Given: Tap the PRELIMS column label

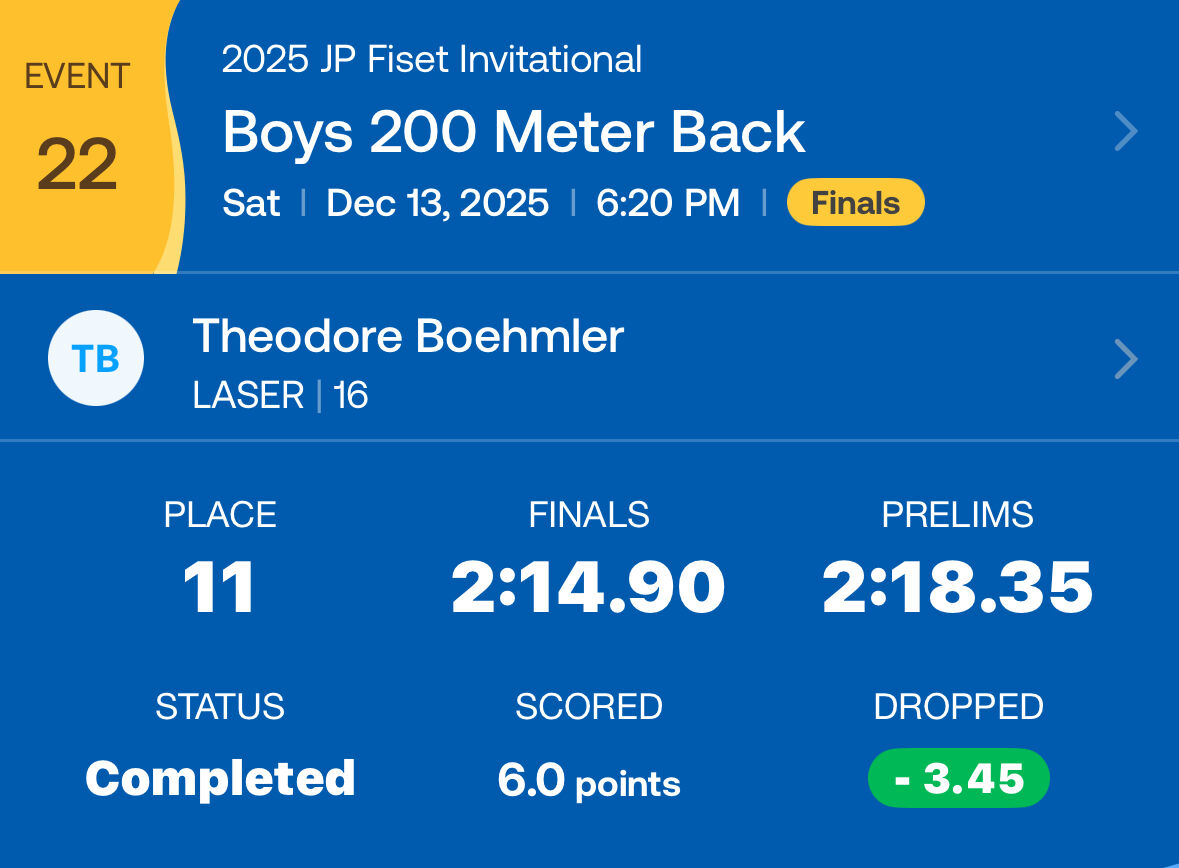Looking at the screenshot, I should click(x=957, y=515).
